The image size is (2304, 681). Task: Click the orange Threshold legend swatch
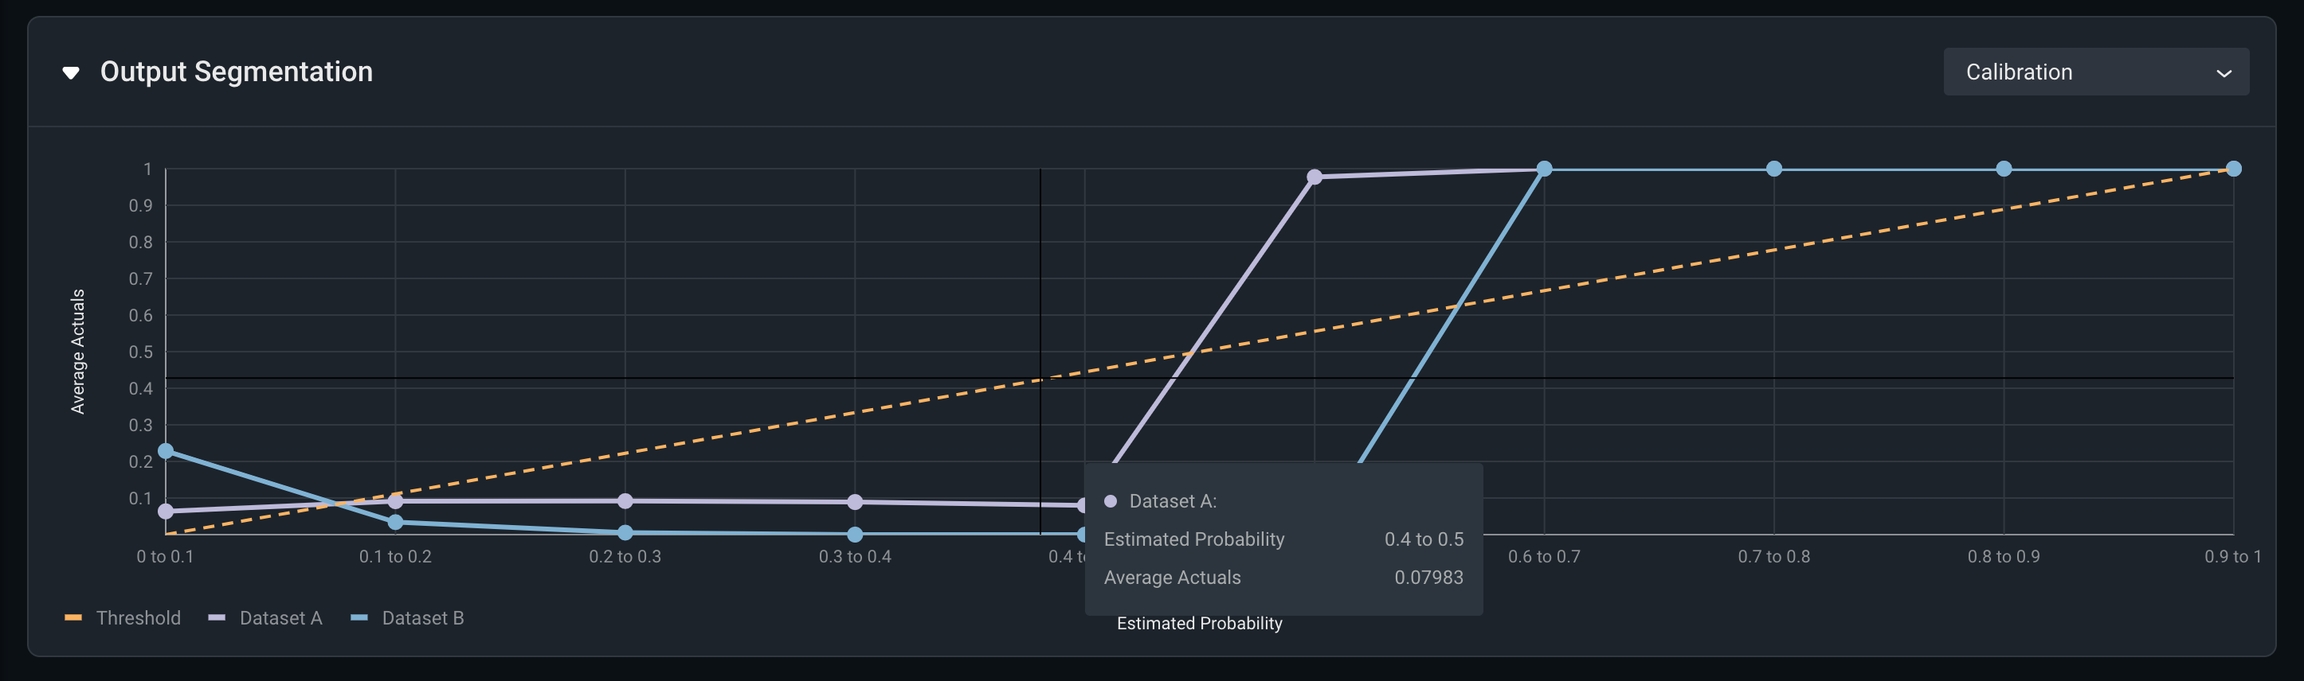[73, 618]
